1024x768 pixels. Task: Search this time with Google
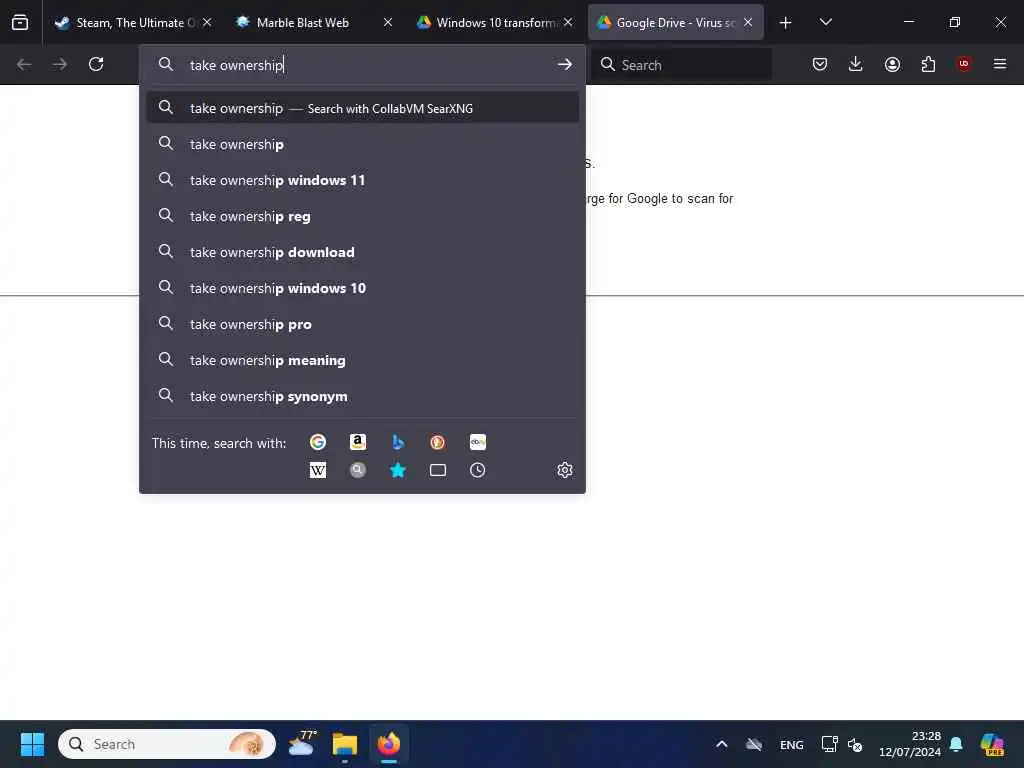[x=318, y=442]
